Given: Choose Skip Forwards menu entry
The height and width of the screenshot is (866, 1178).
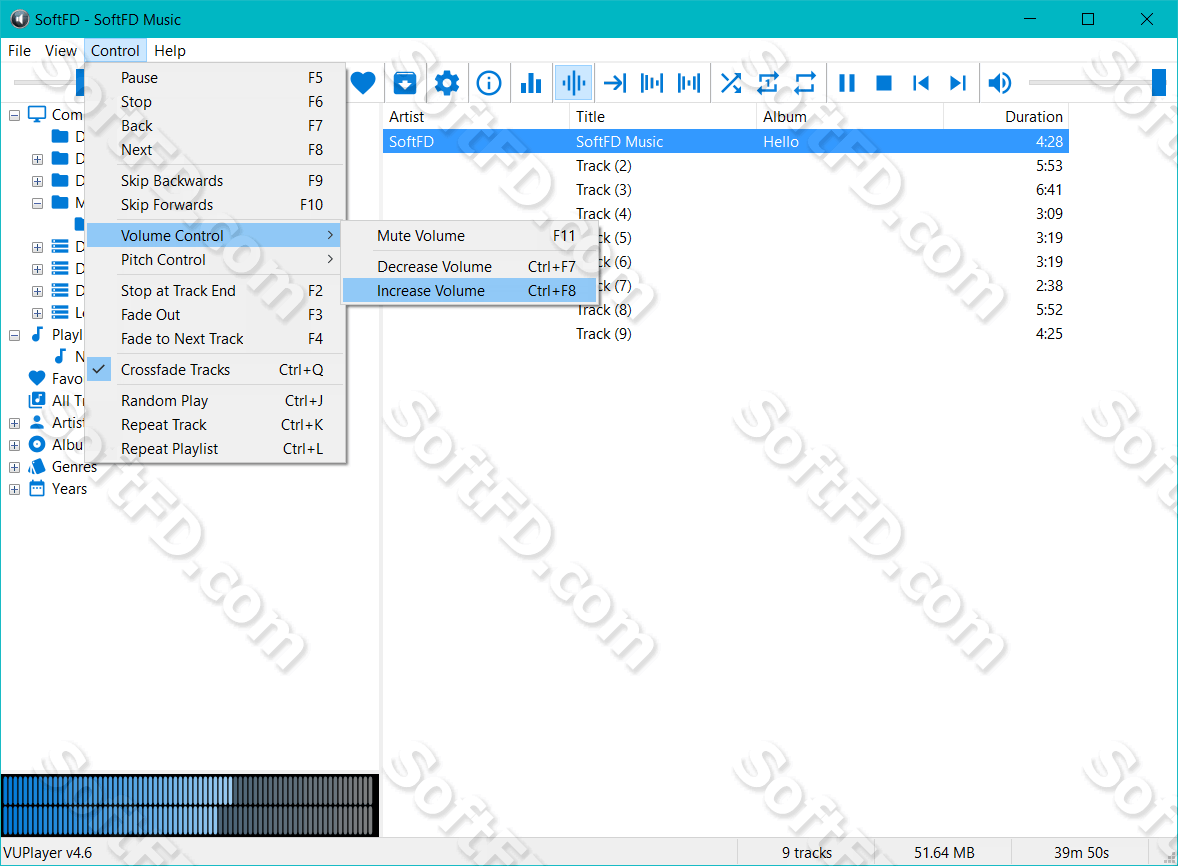Looking at the screenshot, I should [x=215, y=204].
